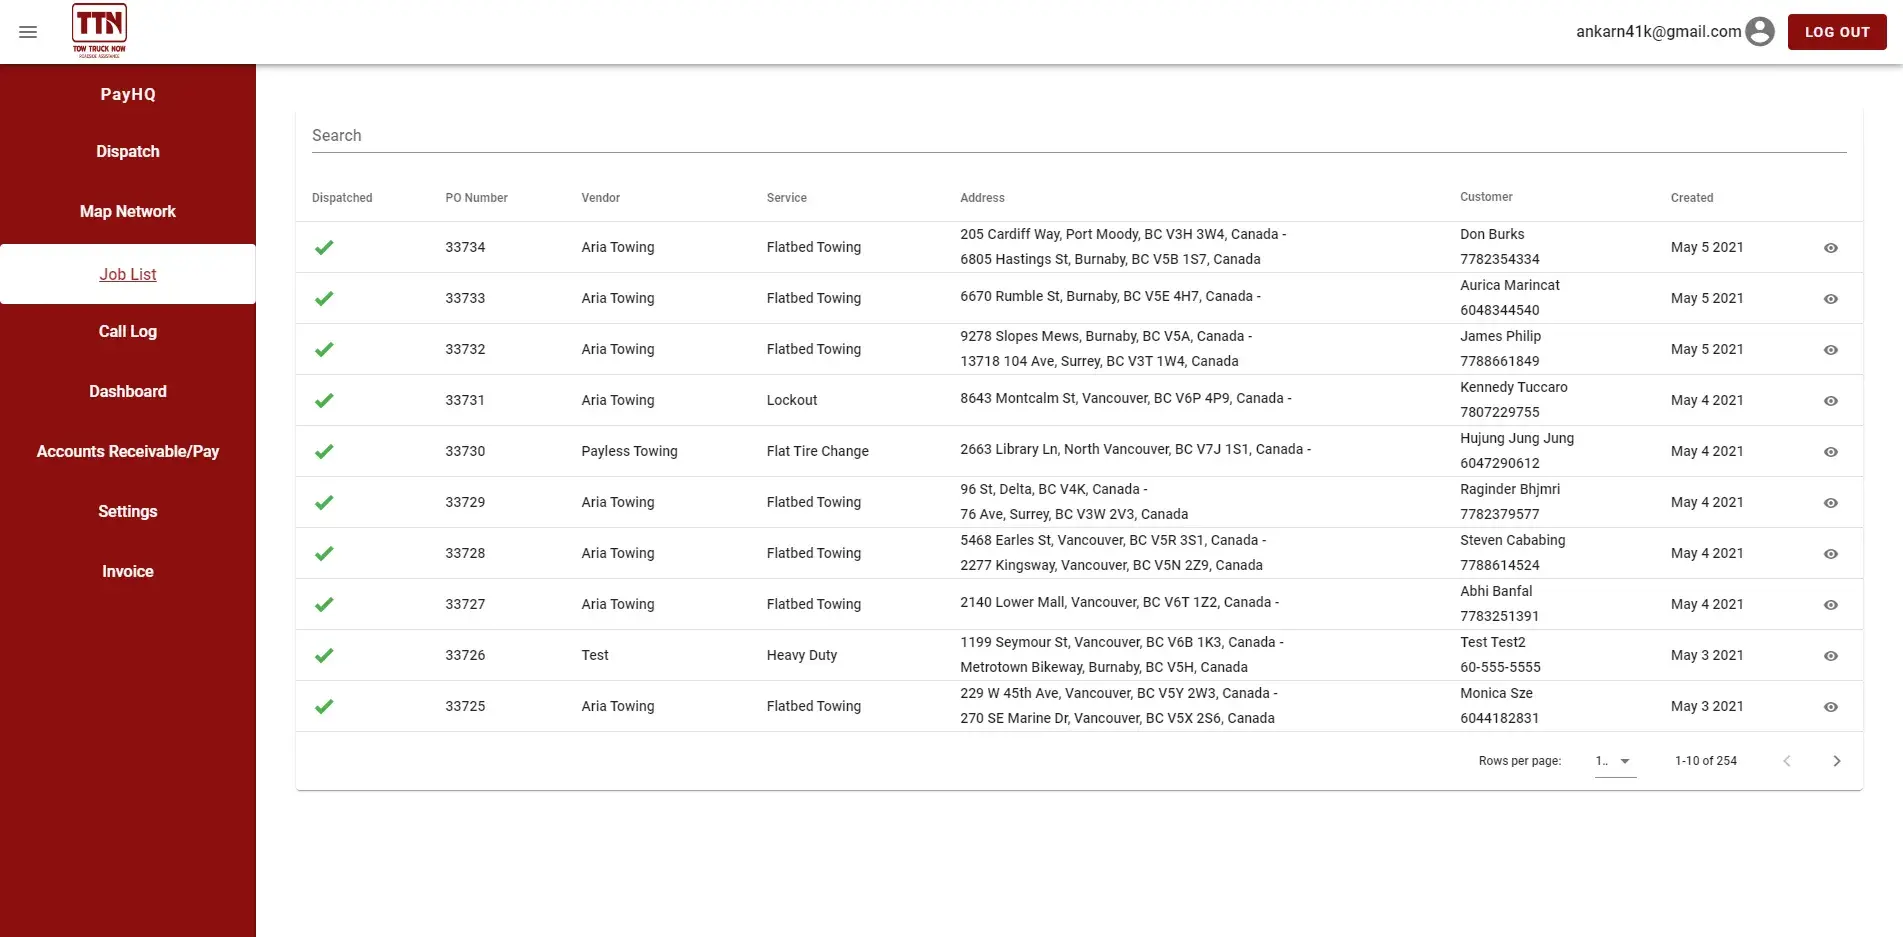Click the Search input field
1903x937 pixels.
(x=1078, y=136)
